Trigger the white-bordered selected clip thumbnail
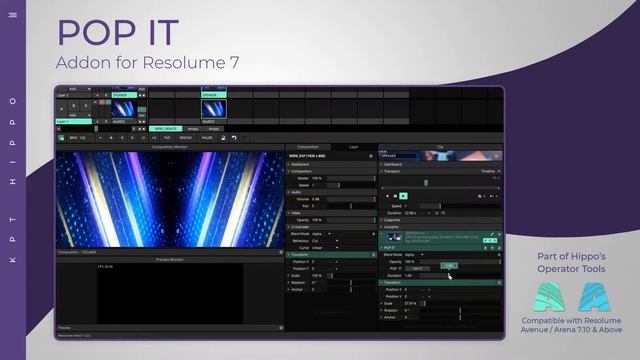640x360 pixels. point(214,109)
